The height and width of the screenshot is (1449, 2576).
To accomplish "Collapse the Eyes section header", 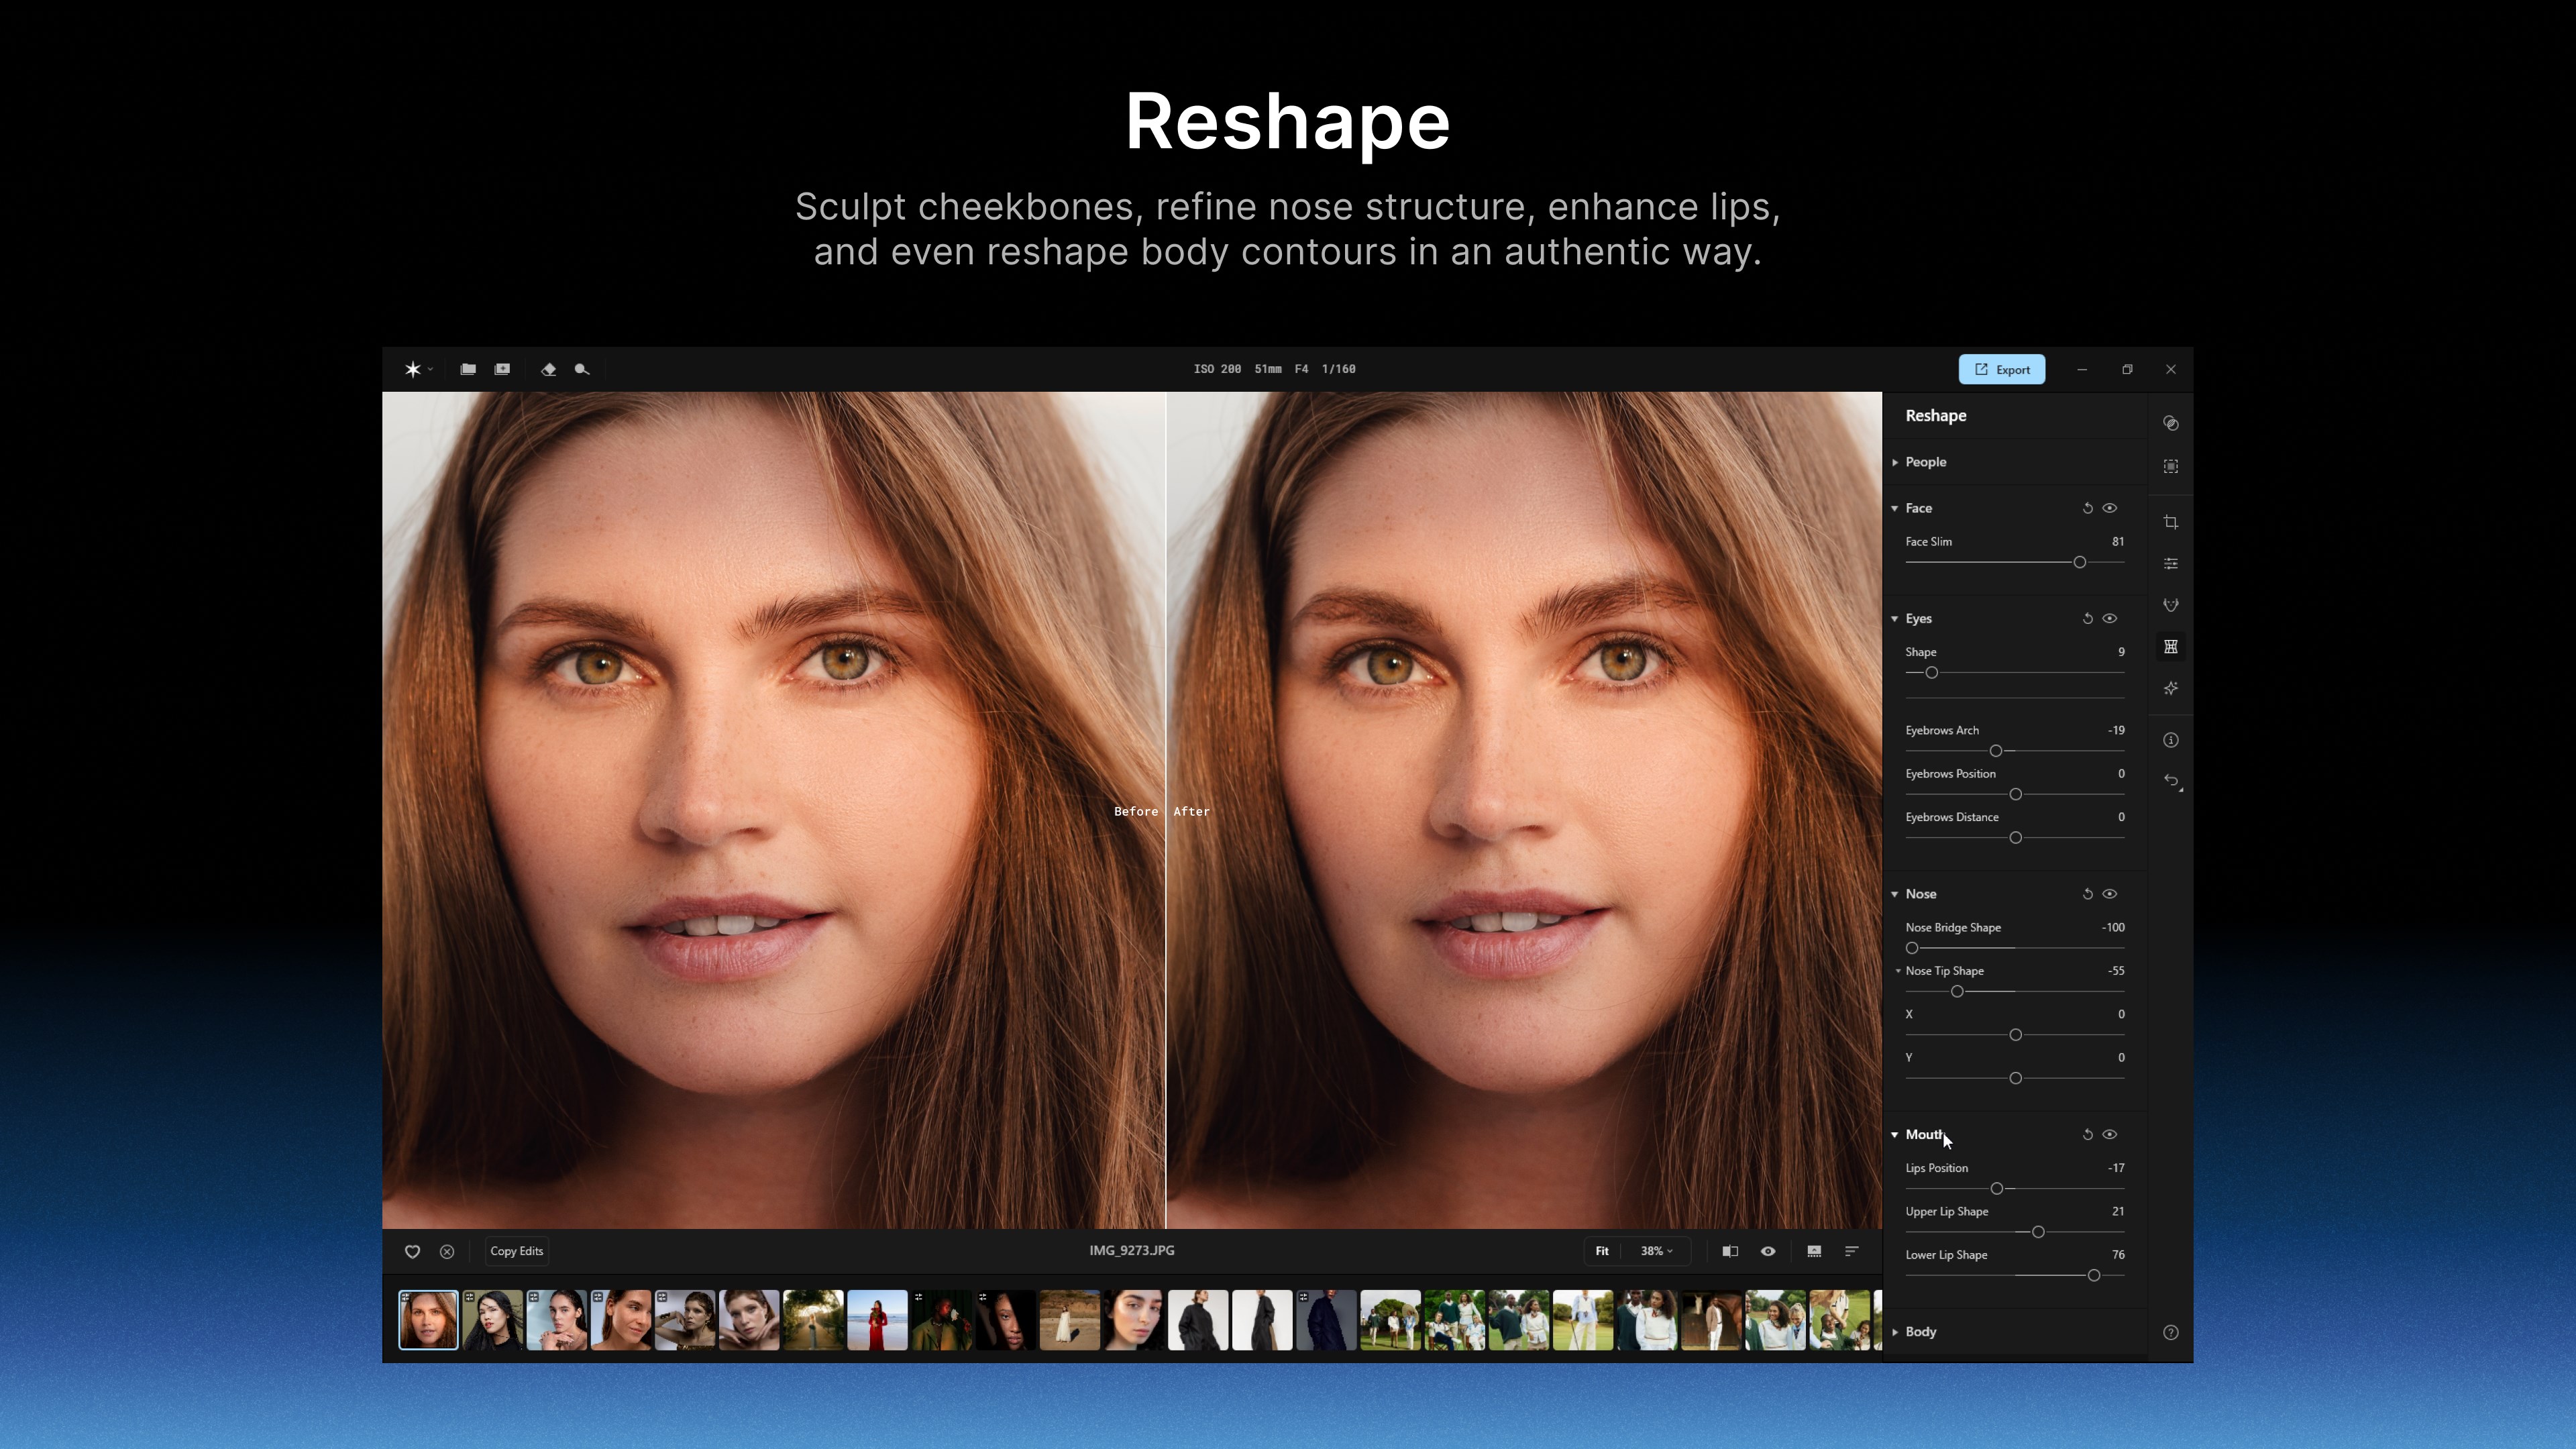I will pyautogui.click(x=1917, y=619).
